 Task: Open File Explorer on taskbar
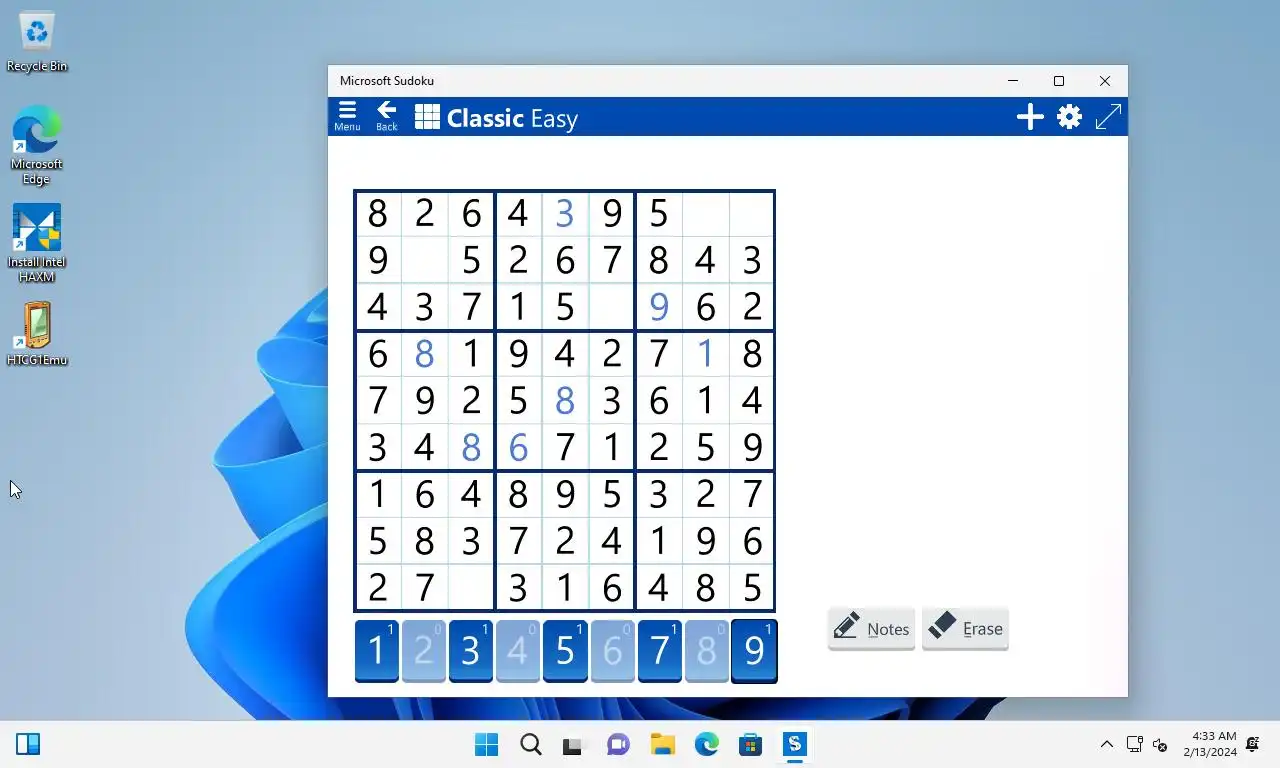tap(662, 744)
